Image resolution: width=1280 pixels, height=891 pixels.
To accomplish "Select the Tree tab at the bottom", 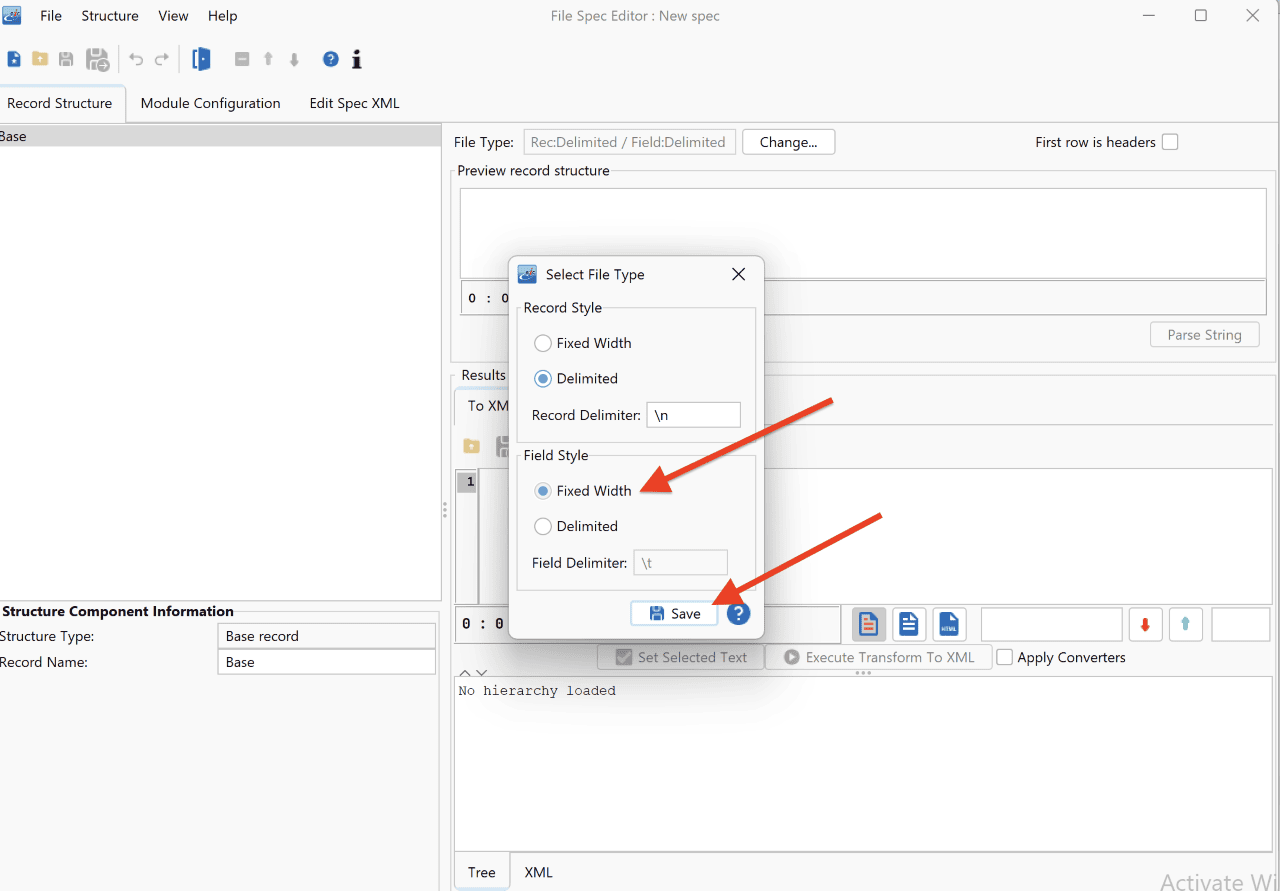I will click(x=482, y=872).
